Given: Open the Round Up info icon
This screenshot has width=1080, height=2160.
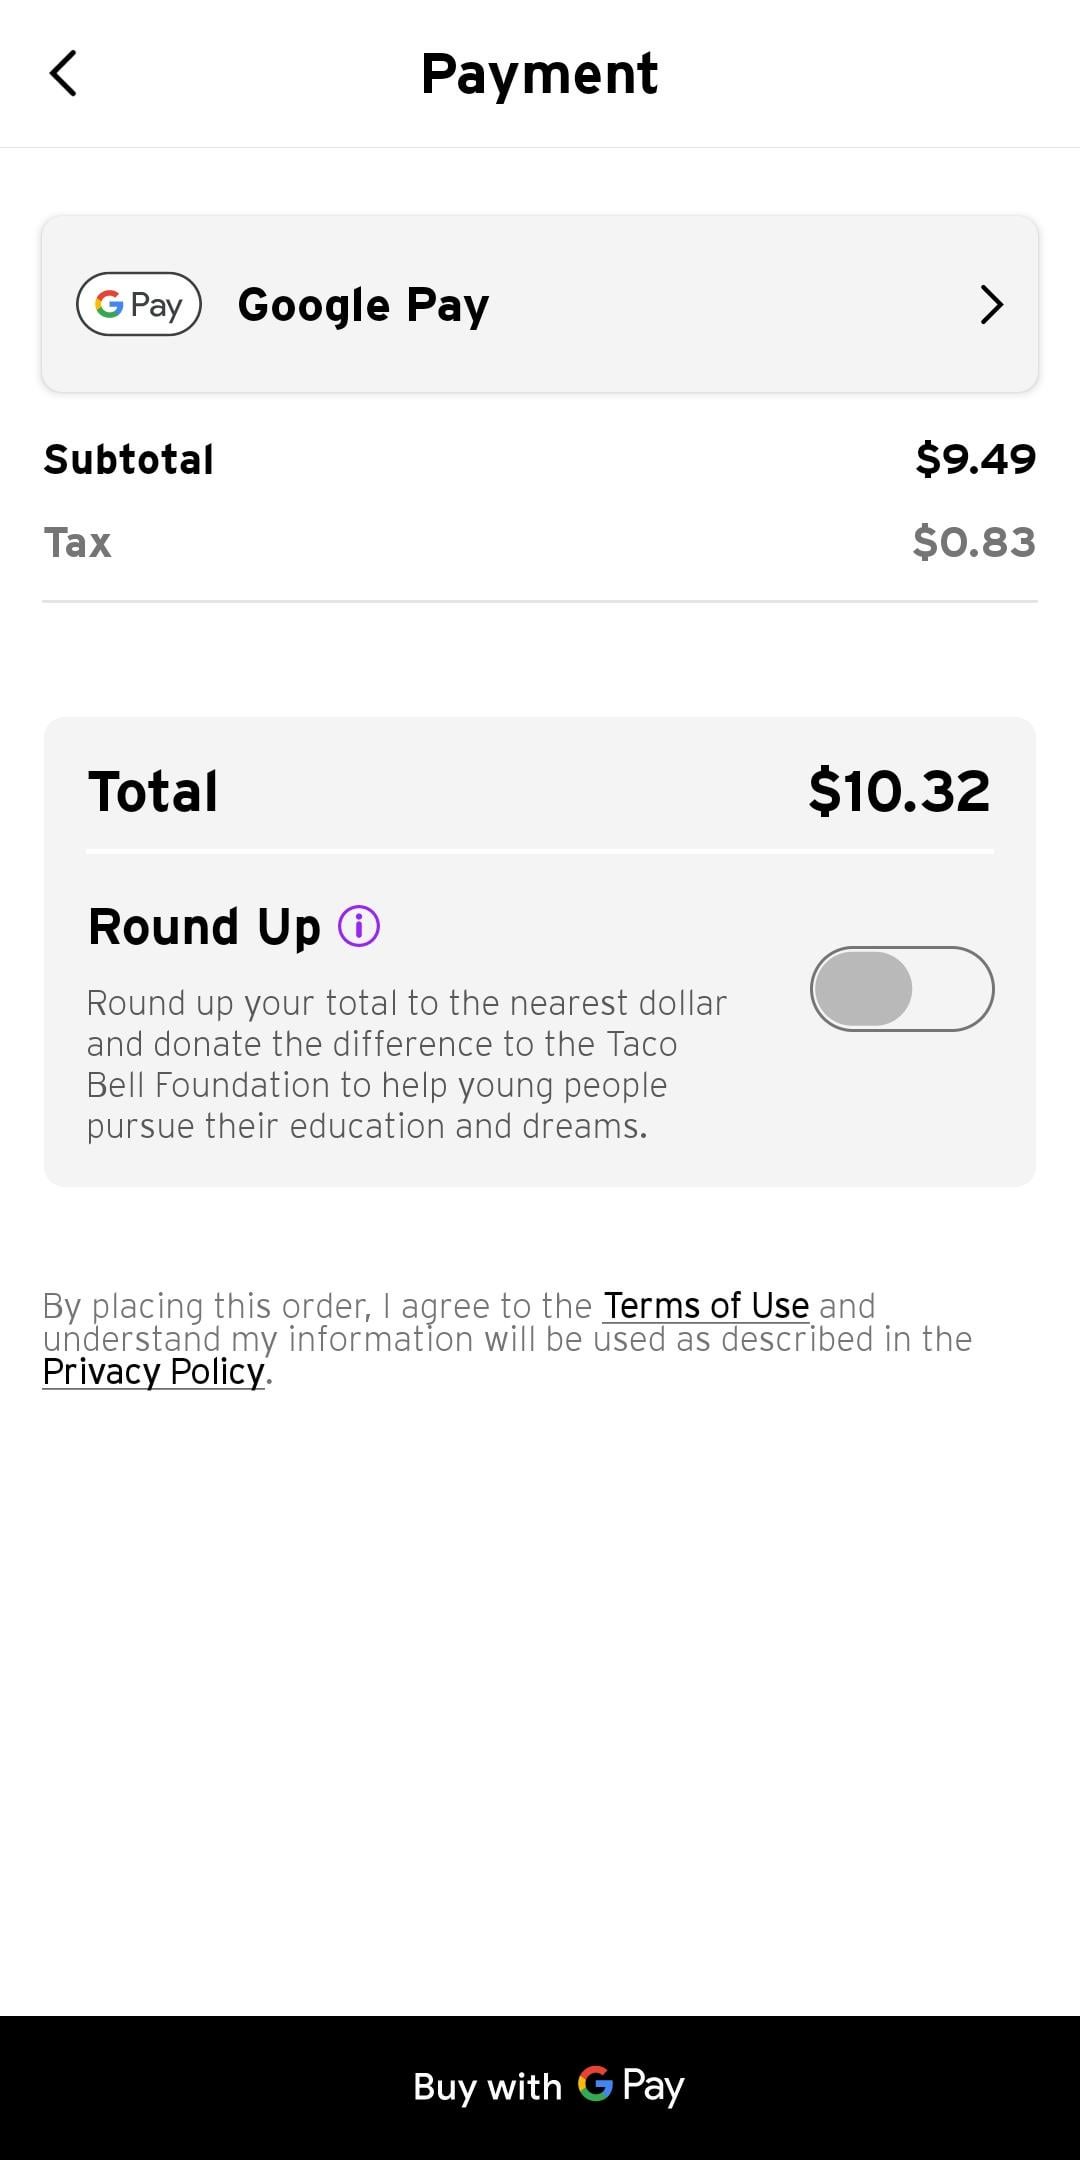Looking at the screenshot, I should (359, 926).
